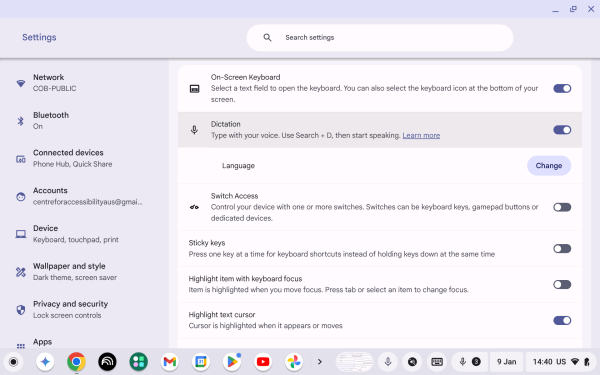The width and height of the screenshot is (600, 375).
Task: Open the keyboard preview thumbnail on shelf
Action: tap(354, 362)
